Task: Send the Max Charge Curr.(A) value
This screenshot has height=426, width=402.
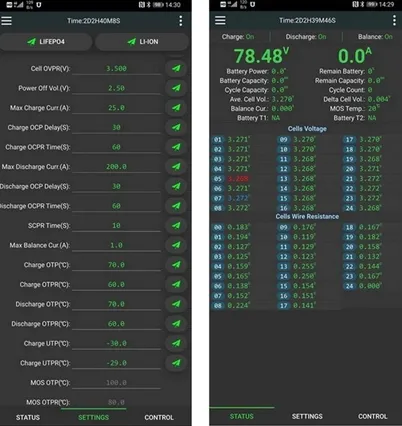Action: pyautogui.click(x=176, y=108)
